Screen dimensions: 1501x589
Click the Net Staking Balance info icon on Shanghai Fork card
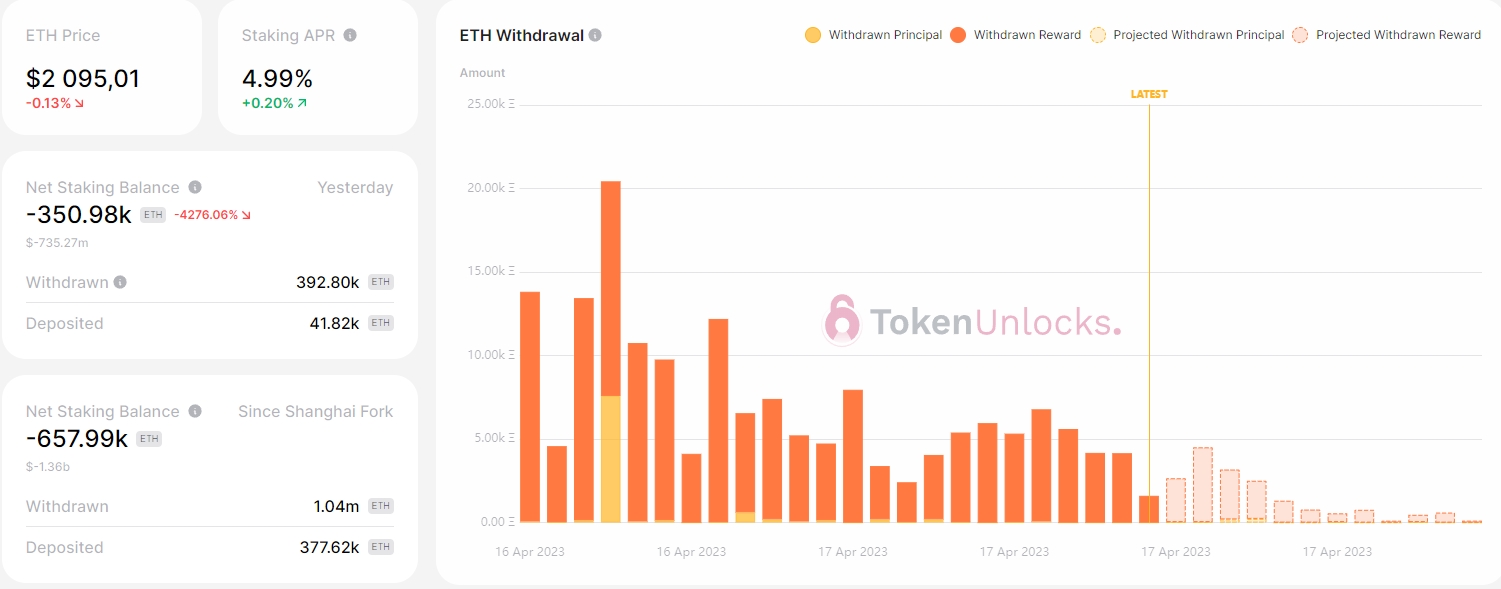click(x=194, y=411)
